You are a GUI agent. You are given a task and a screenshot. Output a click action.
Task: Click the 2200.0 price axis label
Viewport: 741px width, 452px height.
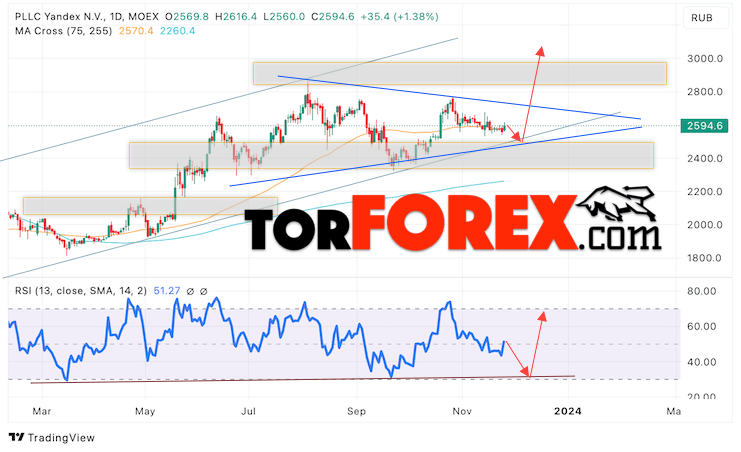click(705, 191)
